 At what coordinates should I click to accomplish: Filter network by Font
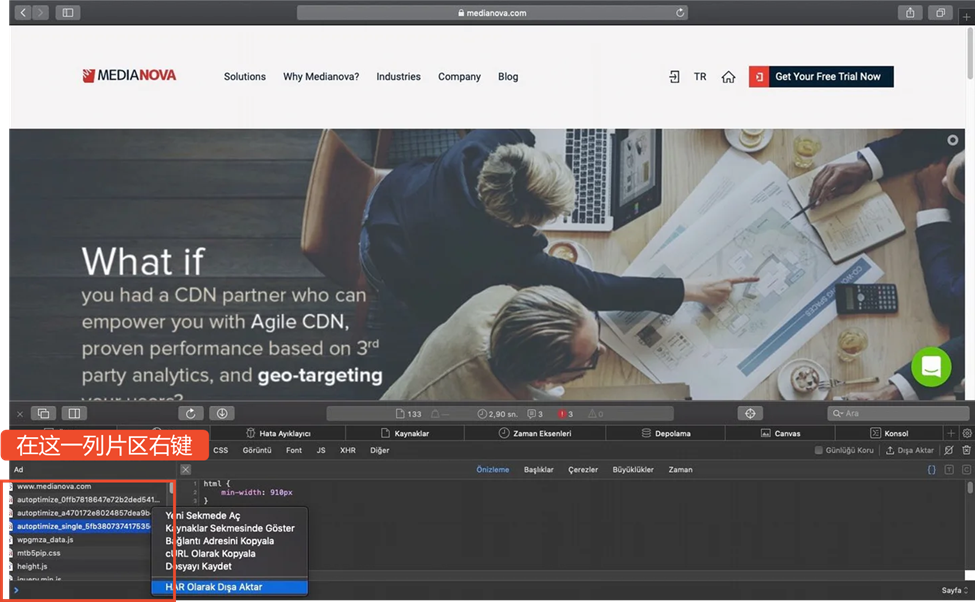294,450
